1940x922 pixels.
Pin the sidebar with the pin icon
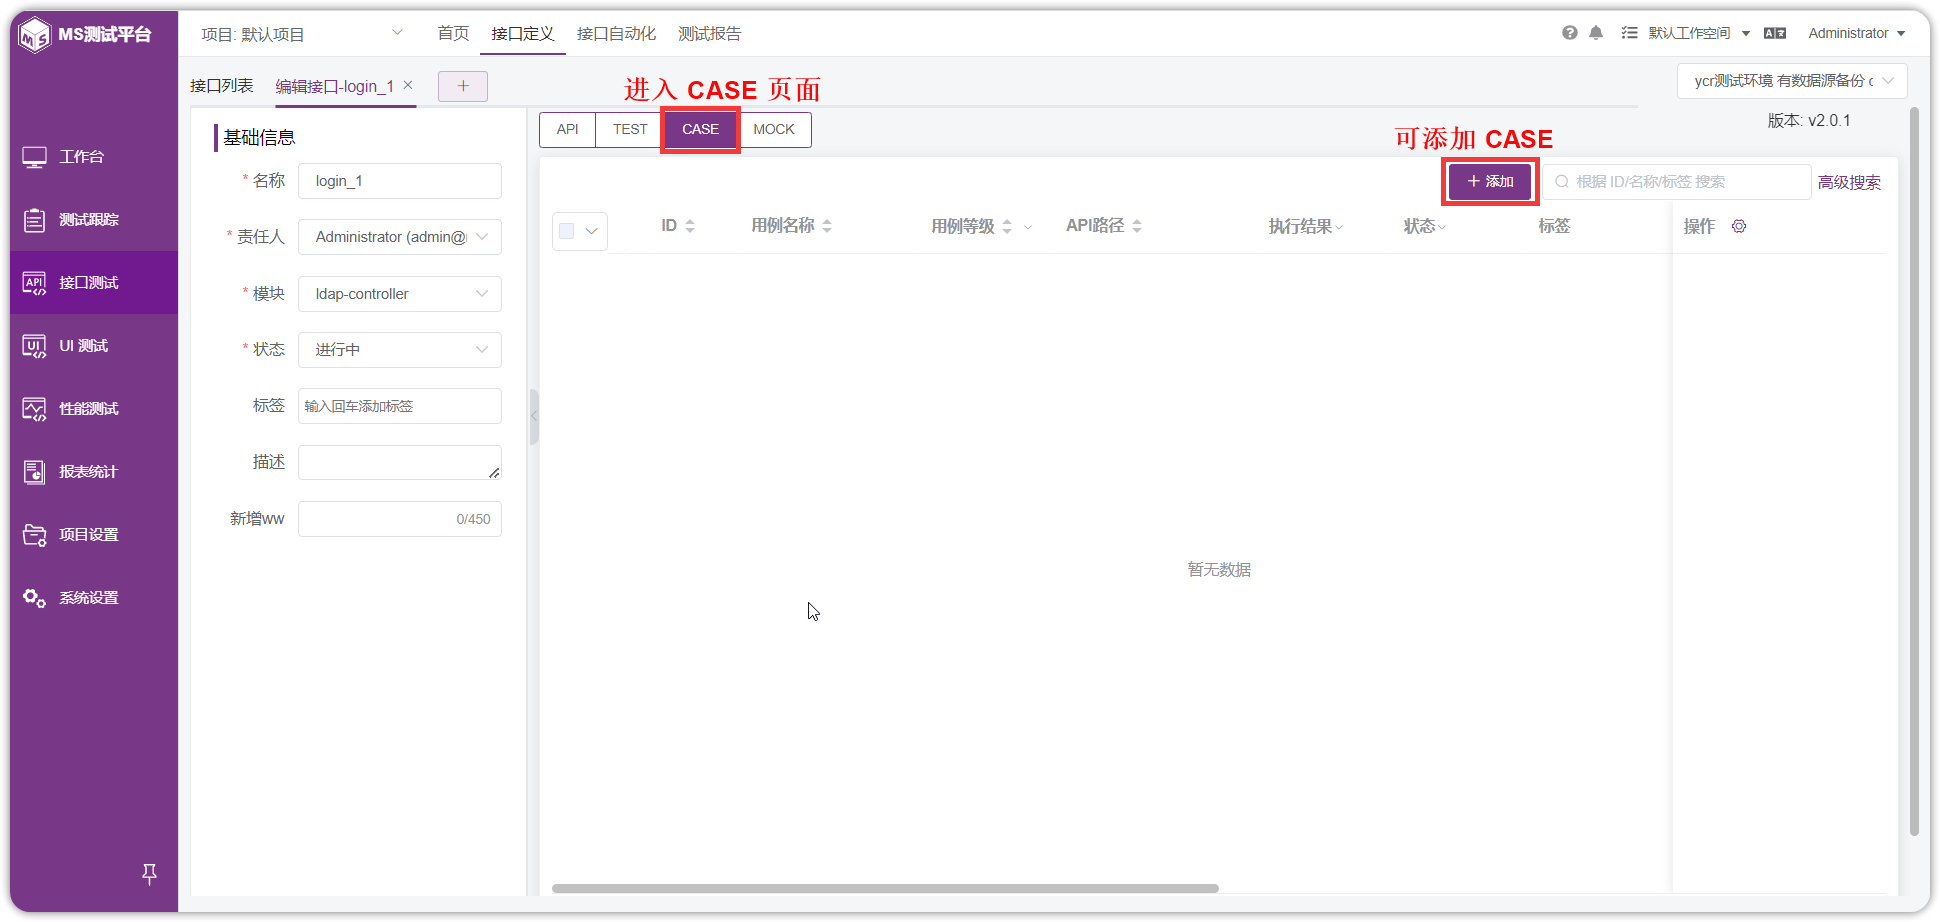click(149, 874)
